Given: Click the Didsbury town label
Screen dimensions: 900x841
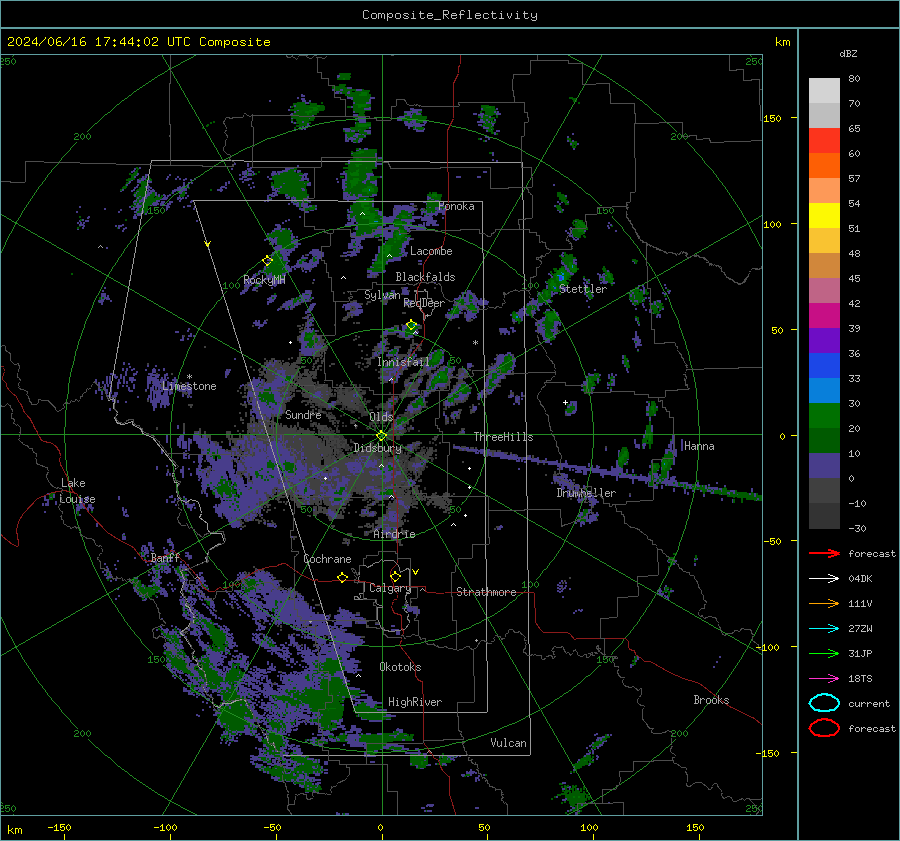Looking at the screenshot, I should pos(377,448).
